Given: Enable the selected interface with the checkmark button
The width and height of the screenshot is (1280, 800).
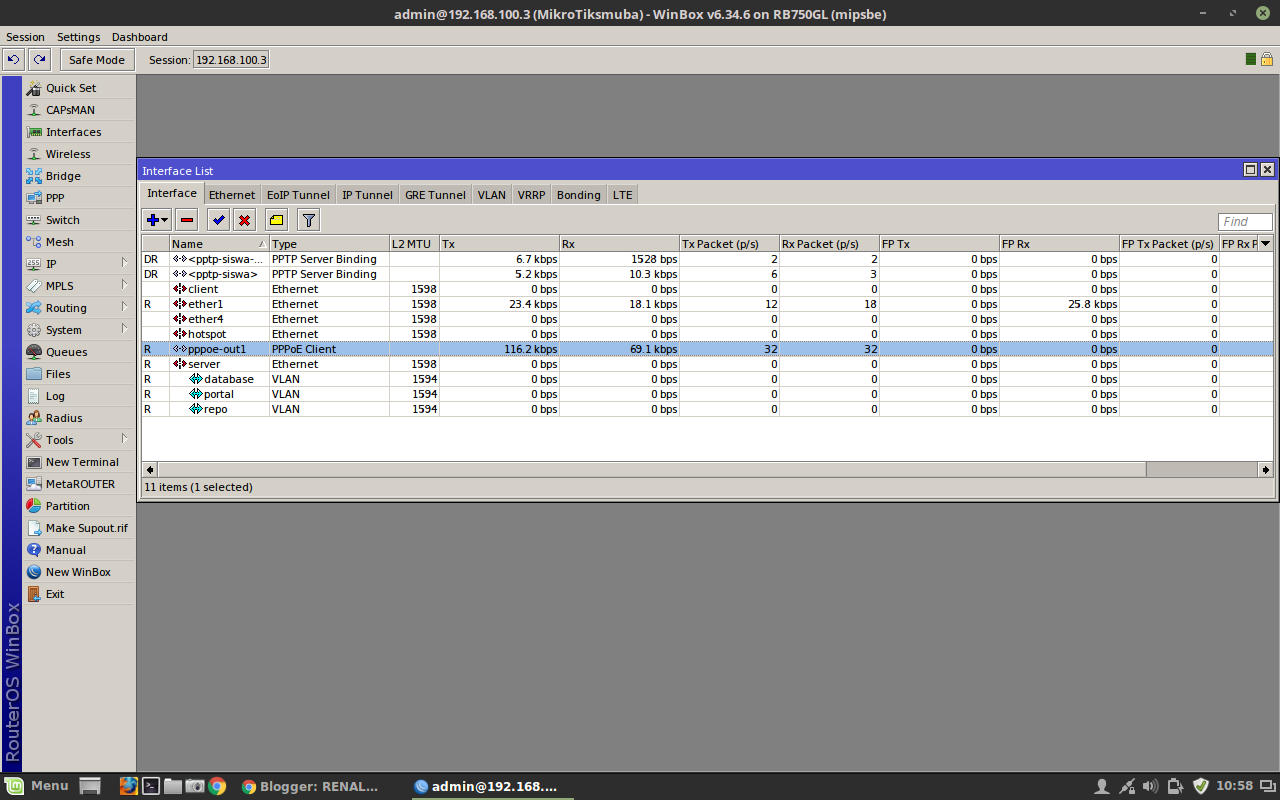Looking at the screenshot, I should coord(219,220).
